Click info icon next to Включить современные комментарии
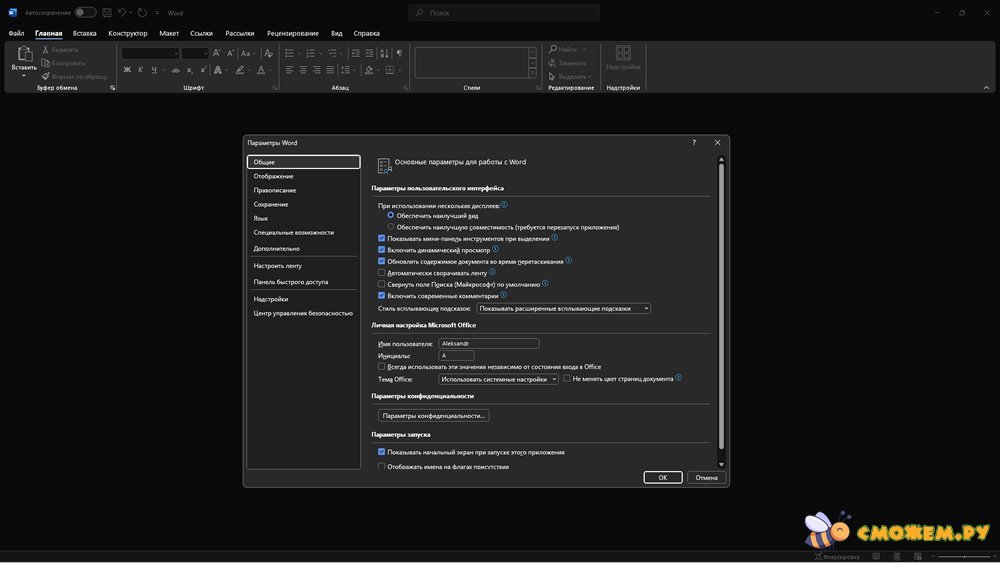 pos(504,295)
